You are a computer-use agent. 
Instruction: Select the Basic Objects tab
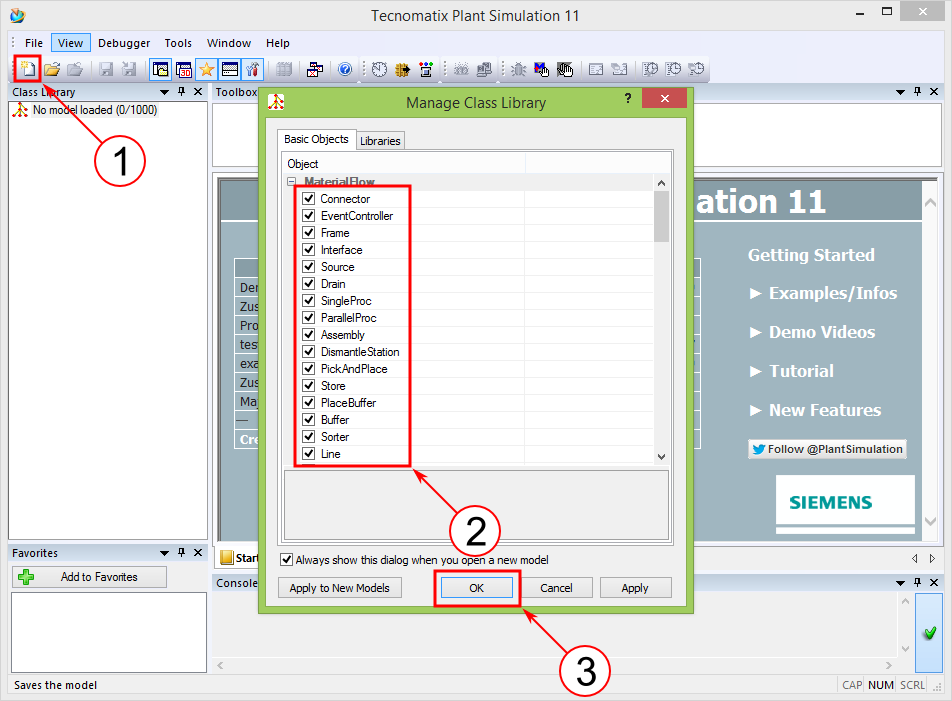tap(316, 139)
